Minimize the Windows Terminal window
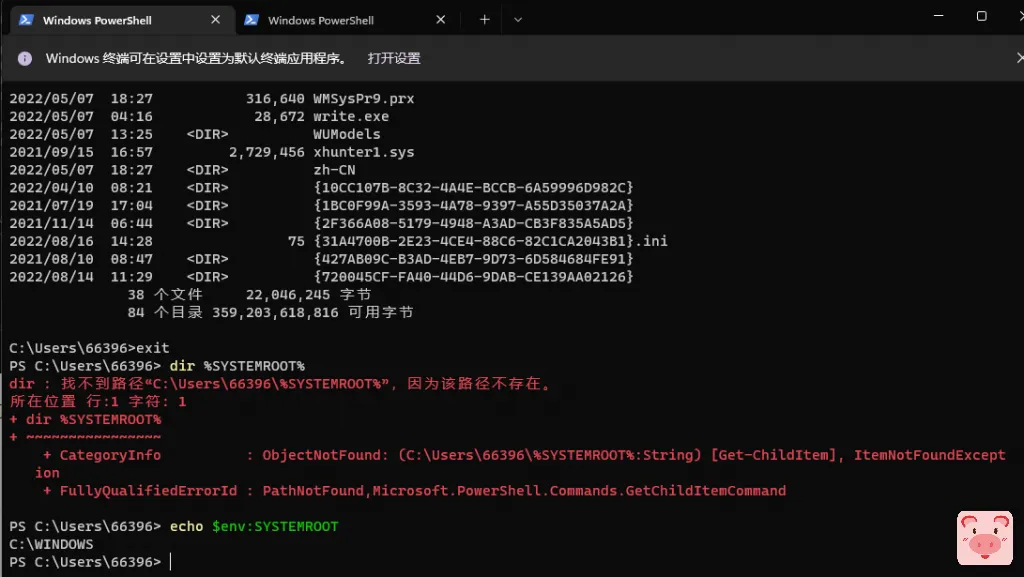This screenshot has width=1024, height=577. (940, 15)
